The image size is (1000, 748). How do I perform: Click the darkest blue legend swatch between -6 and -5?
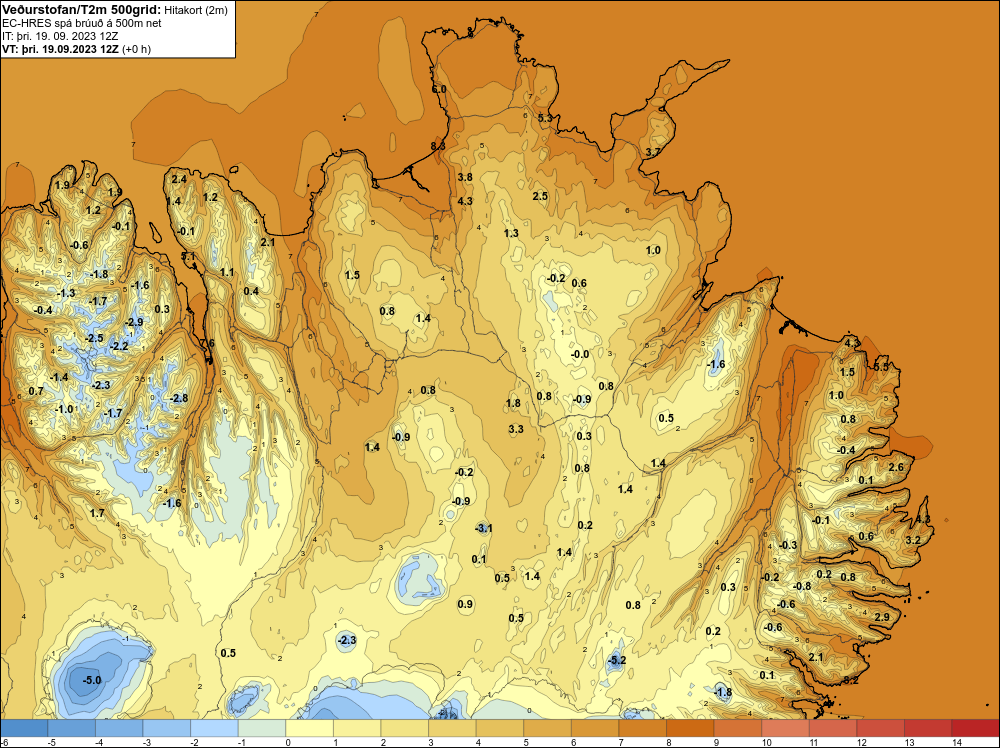point(24,728)
